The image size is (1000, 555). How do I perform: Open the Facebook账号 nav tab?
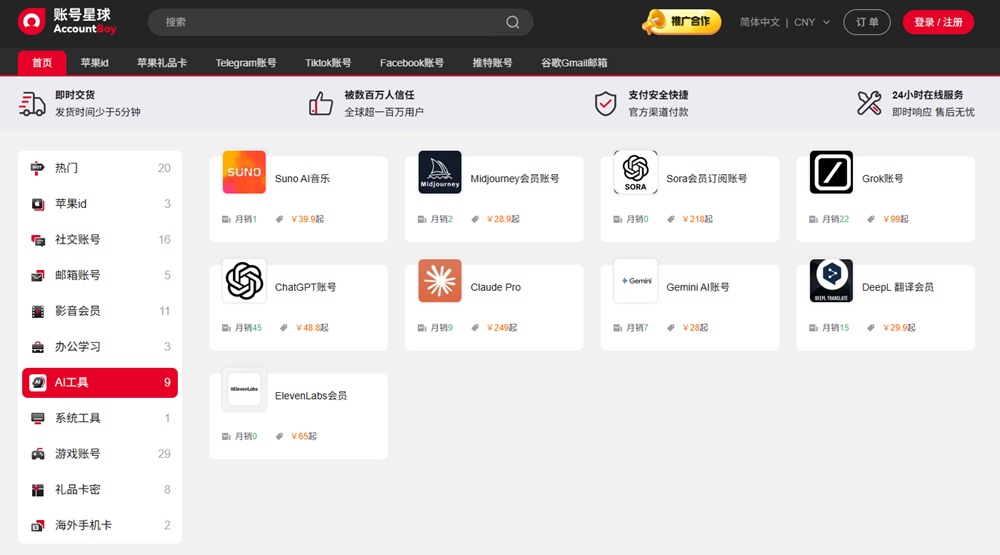click(412, 63)
